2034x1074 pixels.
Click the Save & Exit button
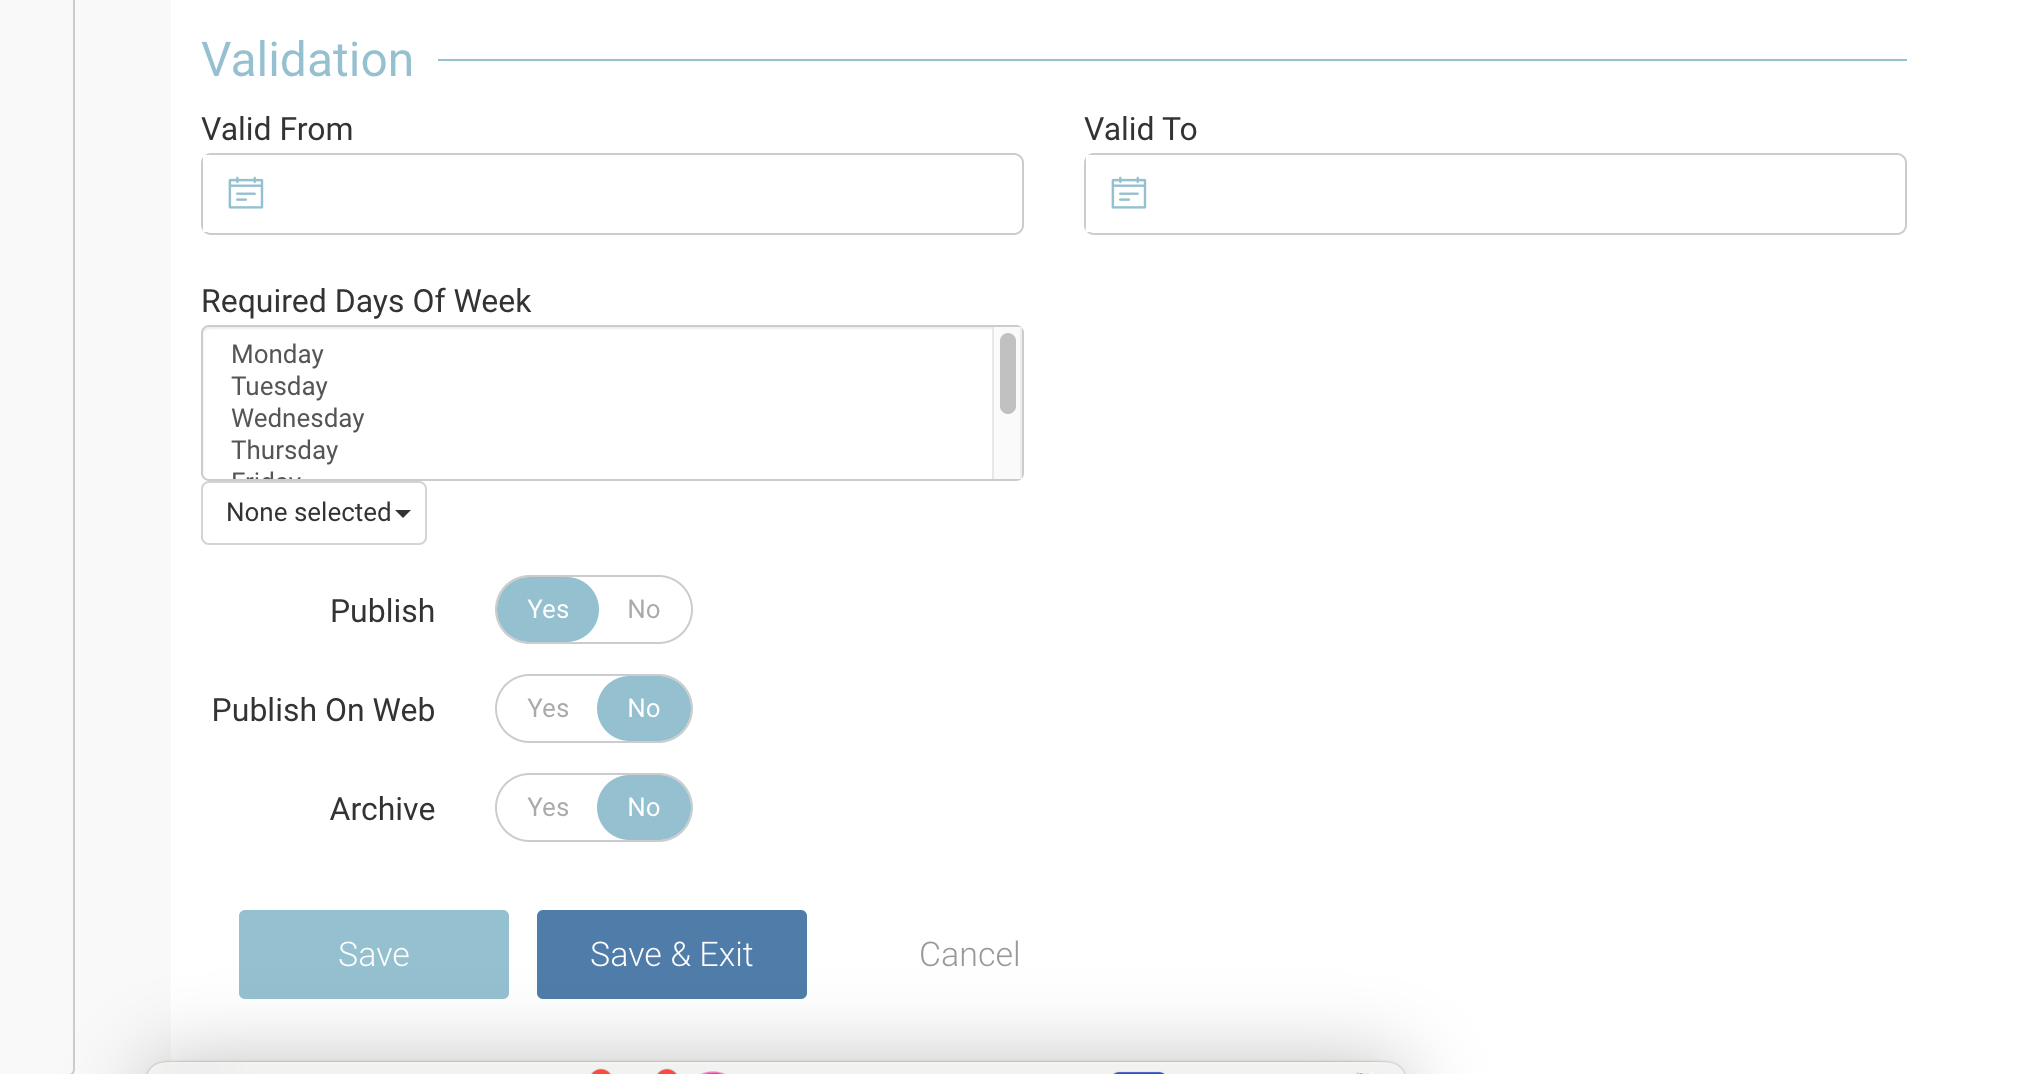coord(672,955)
